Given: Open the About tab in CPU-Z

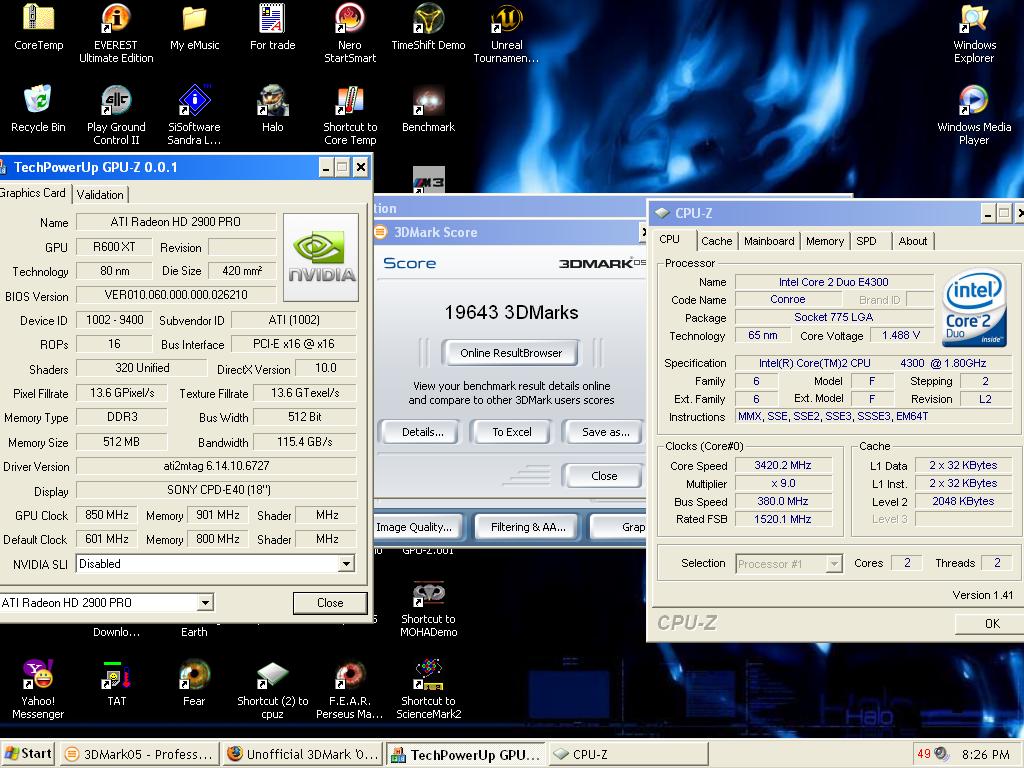Looking at the screenshot, I should 912,241.
